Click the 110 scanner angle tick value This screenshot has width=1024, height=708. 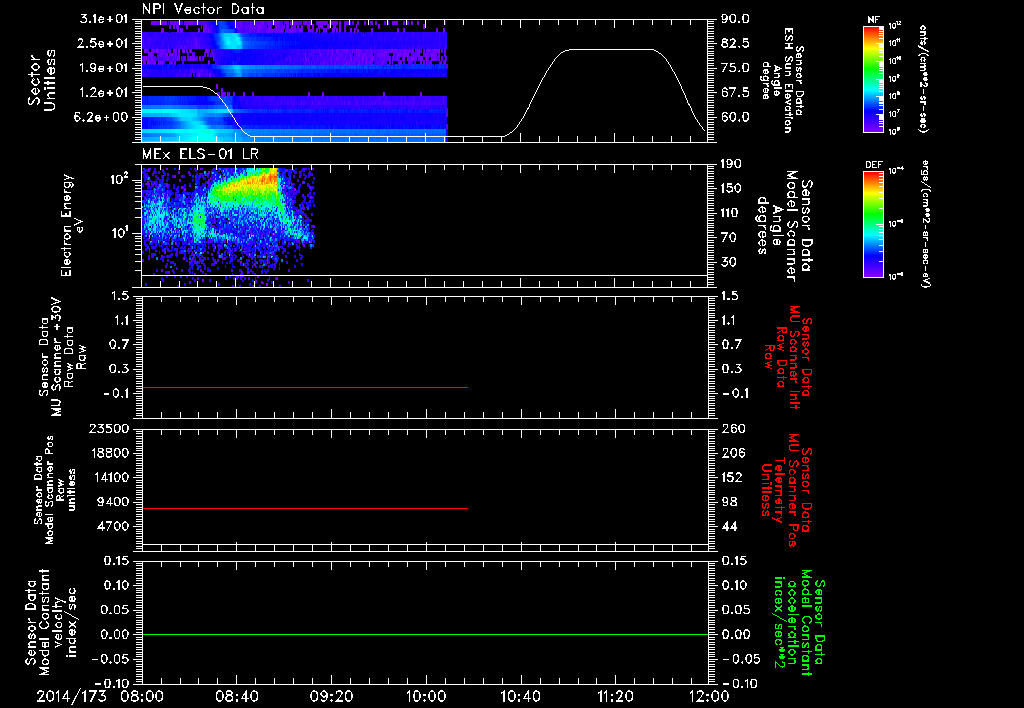click(732, 213)
